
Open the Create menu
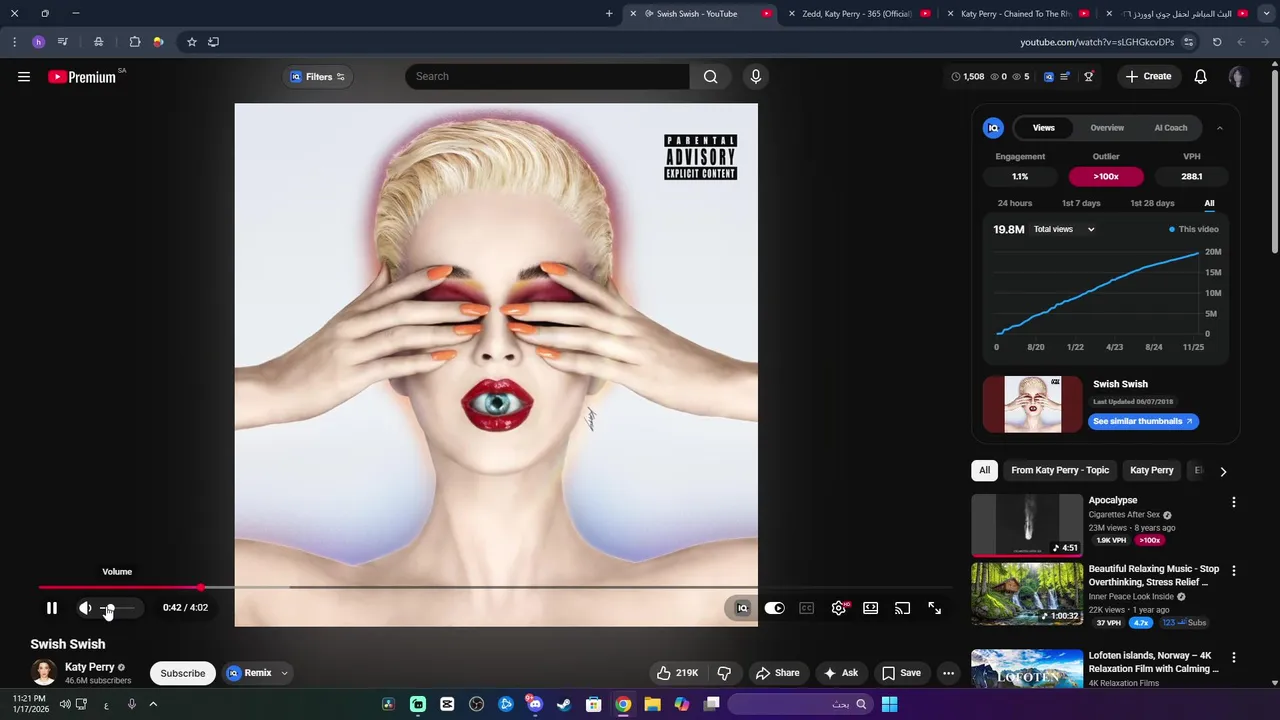click(x=1148, y=76)
